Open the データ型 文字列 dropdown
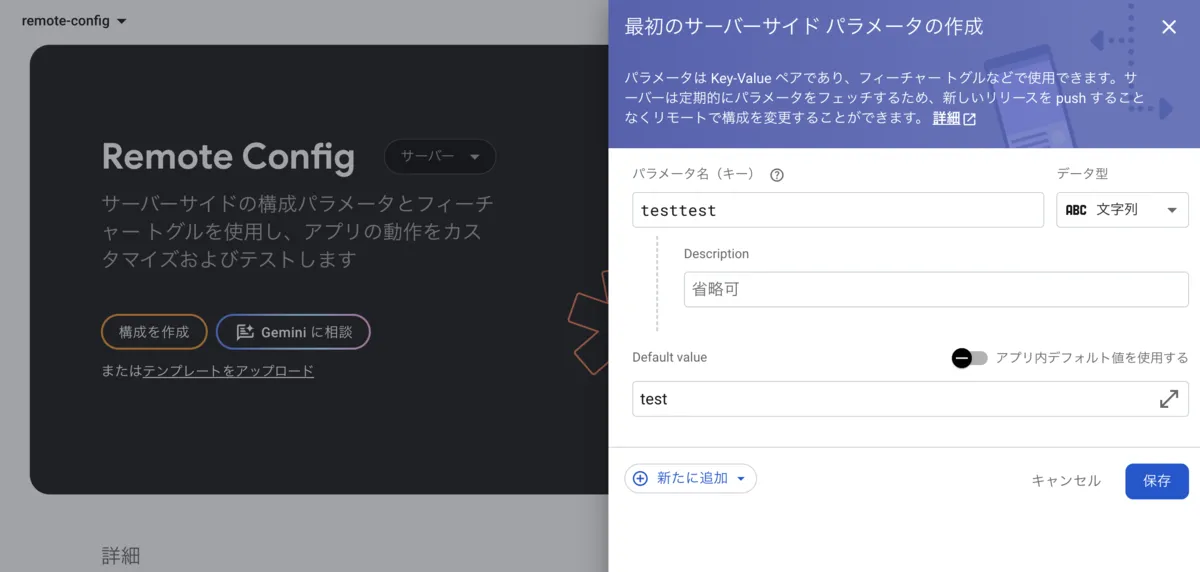Screen dimensions: 1200x572 click(1122, 210)
